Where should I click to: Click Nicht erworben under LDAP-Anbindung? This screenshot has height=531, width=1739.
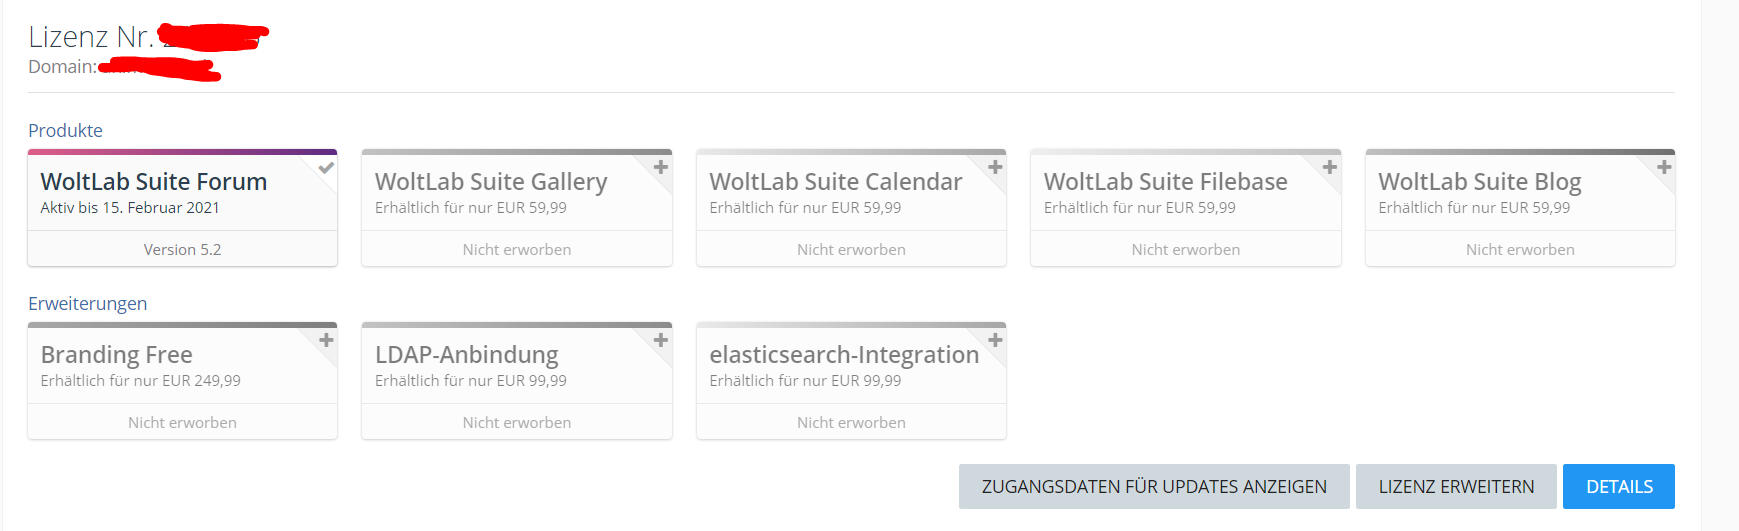pos(516,423)
